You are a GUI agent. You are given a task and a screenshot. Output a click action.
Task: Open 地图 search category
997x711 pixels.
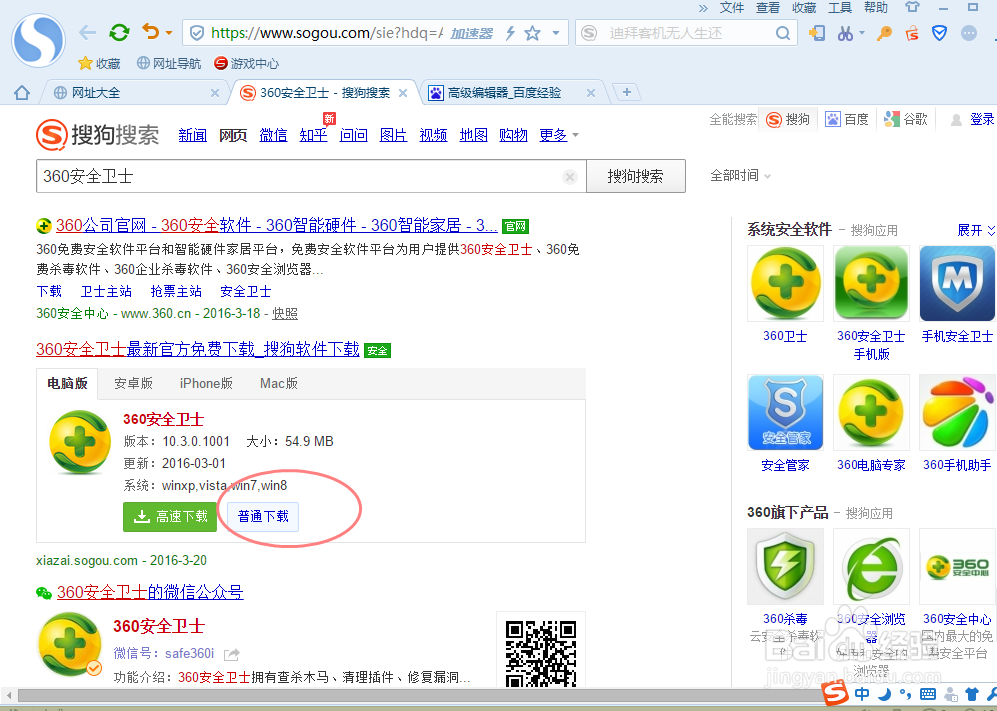474,135
